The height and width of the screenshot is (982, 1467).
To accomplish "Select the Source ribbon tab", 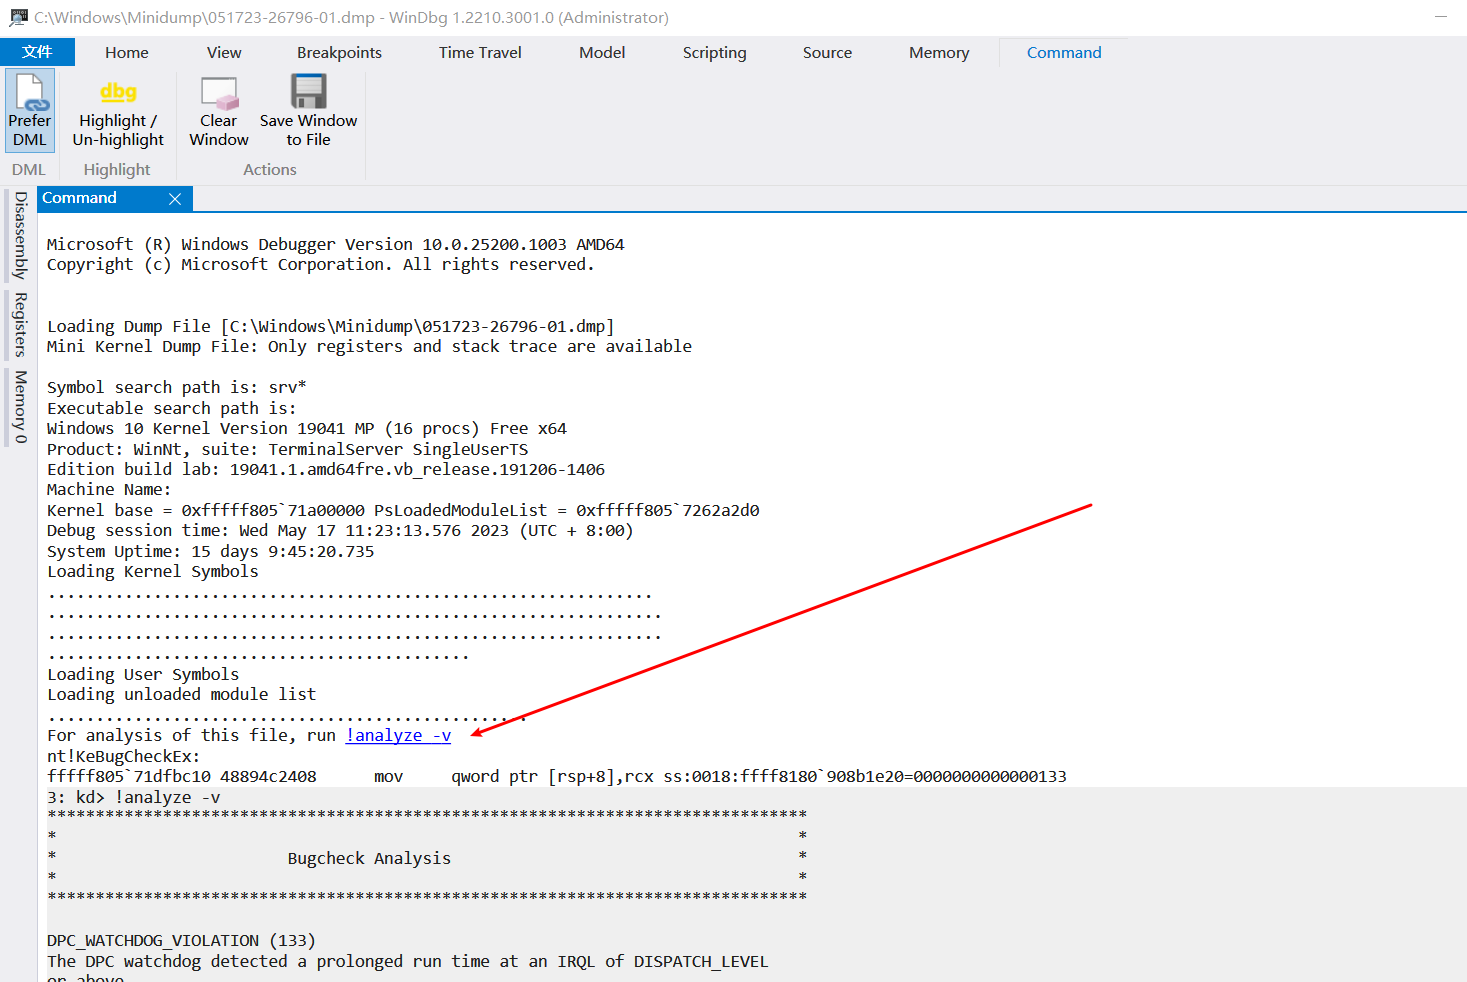I will pyautogui.click(x=827, y=53).
